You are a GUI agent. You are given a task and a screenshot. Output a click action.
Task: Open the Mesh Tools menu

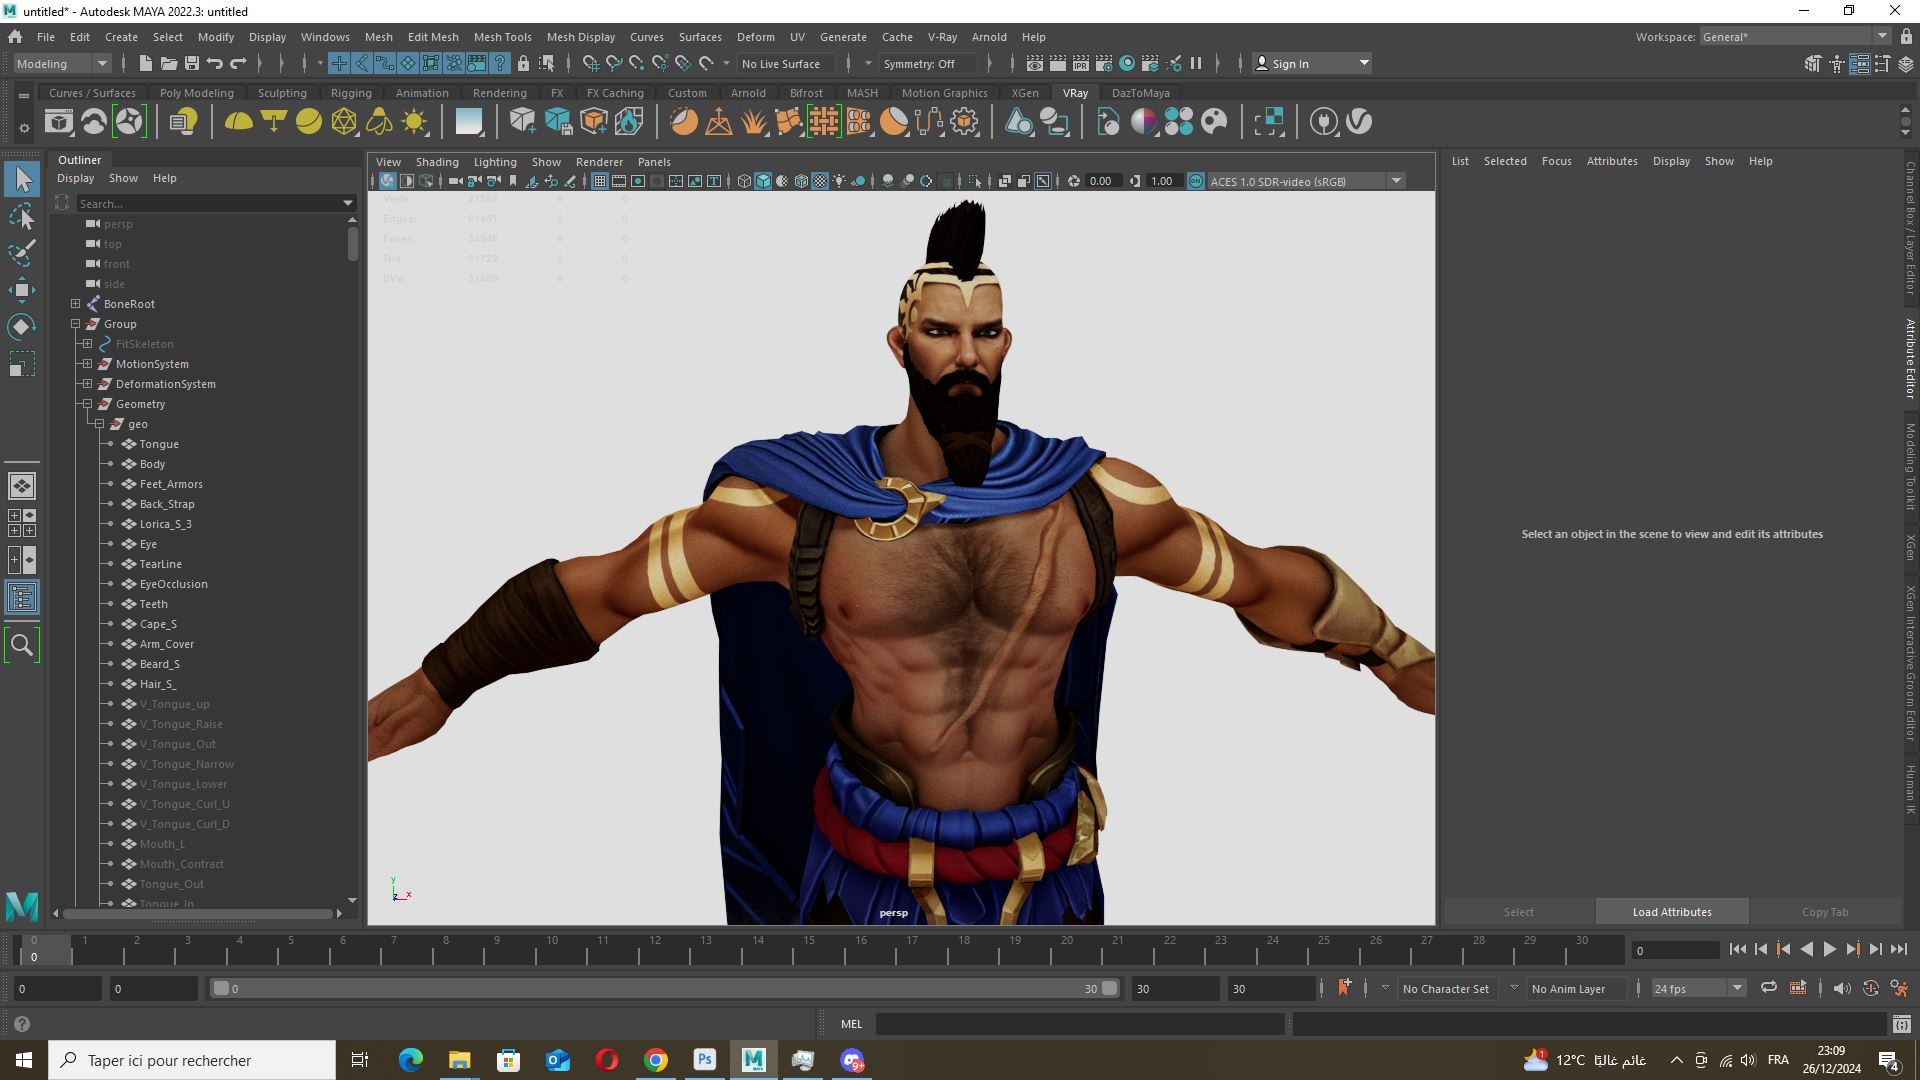502,37
